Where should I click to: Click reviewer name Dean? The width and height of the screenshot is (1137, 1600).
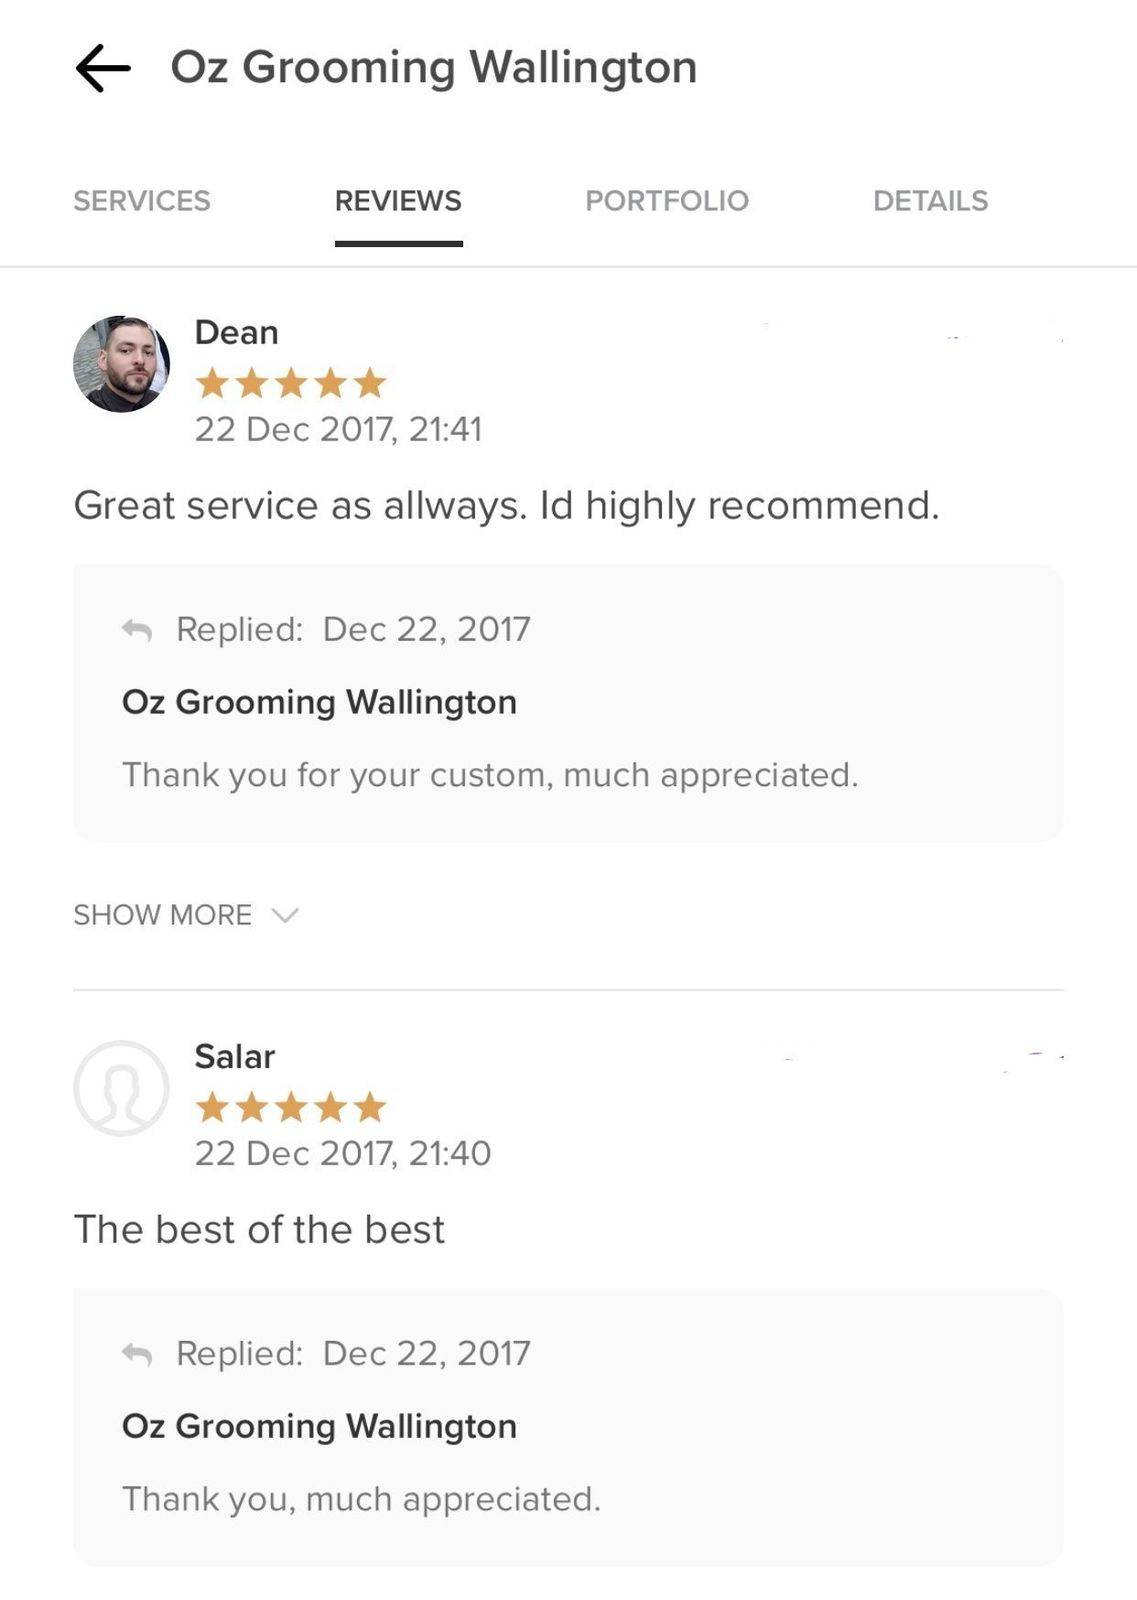[236, 332]
